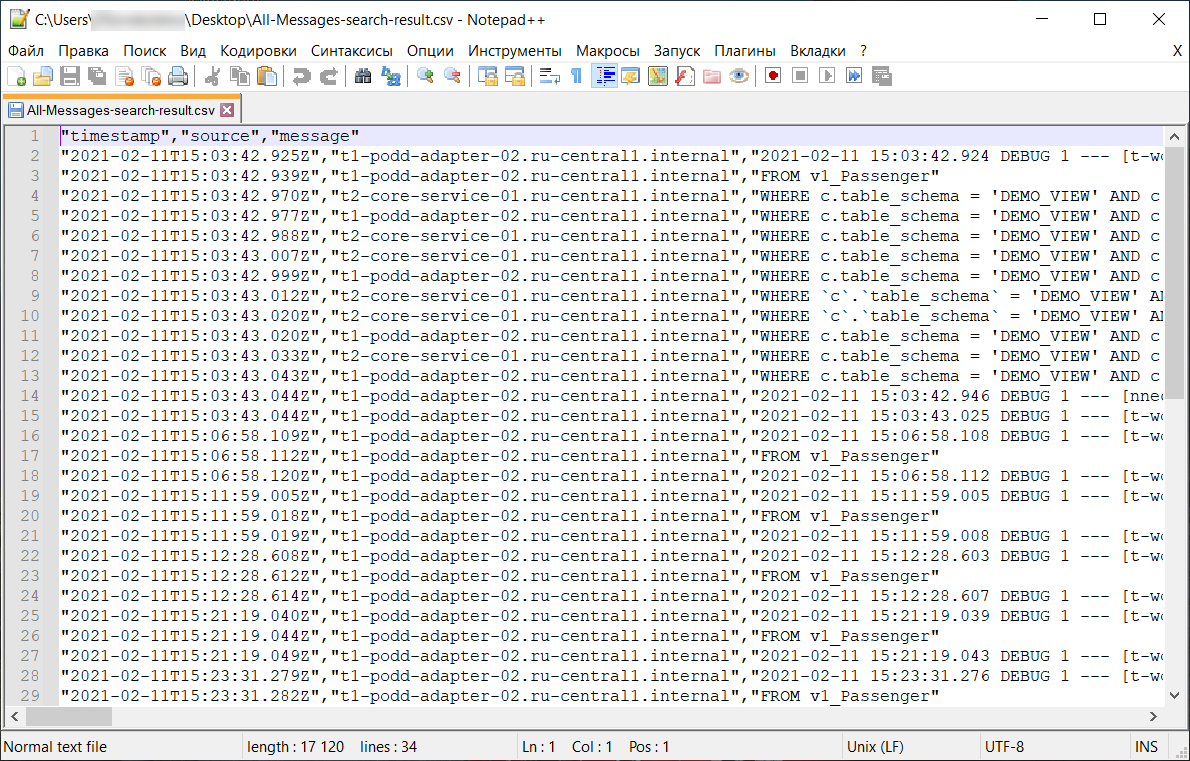Image resolution: width=1190 pixels, height=761 pixels.
Task: Close the All-Messages-search-result.csv tab
Action: [x=227, y=110]
